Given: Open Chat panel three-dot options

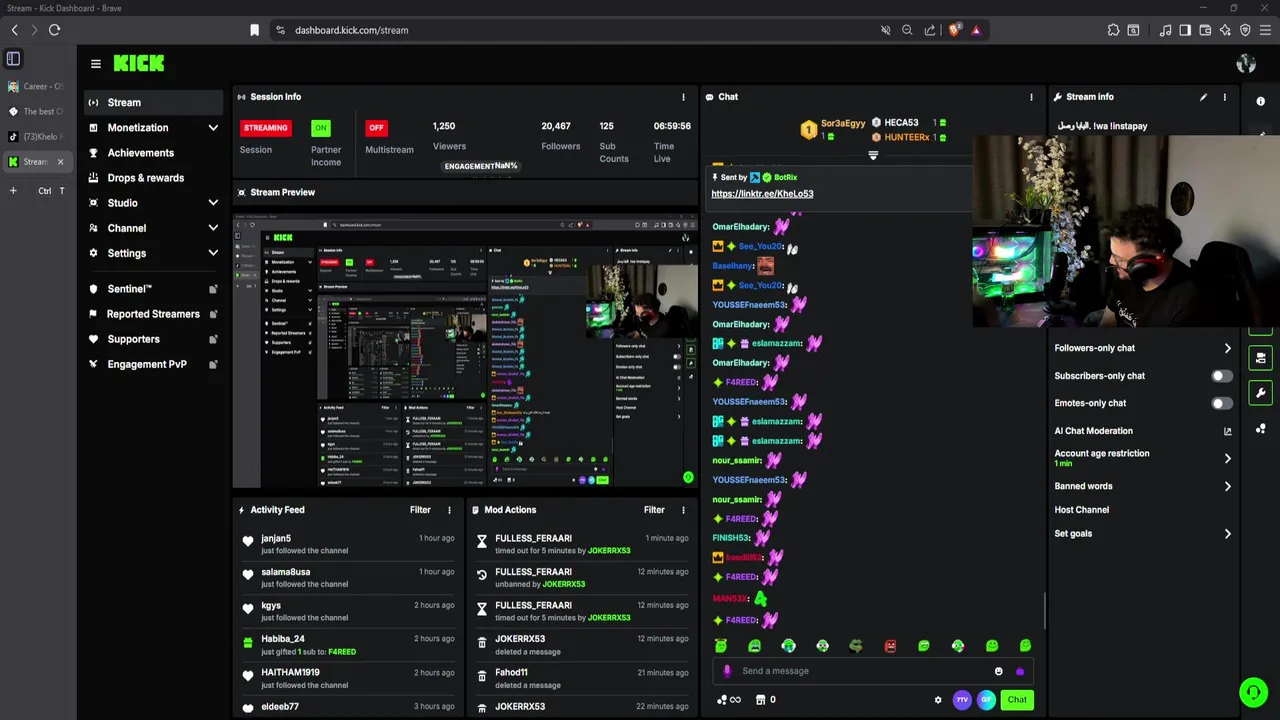Looking at the screenshot, I should coord(1031,97).
